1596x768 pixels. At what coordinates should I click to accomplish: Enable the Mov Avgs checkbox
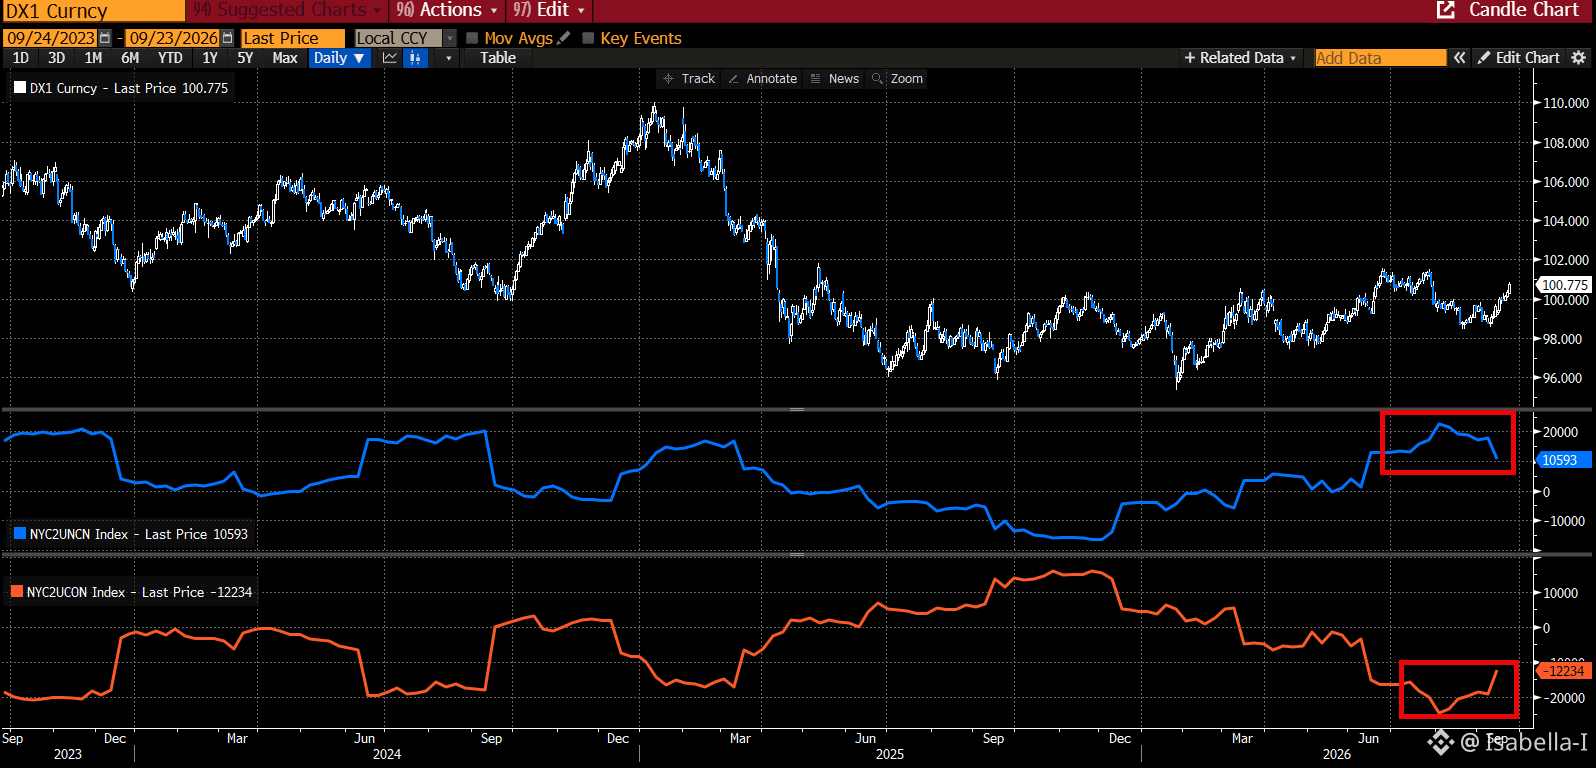click(472, 38)
